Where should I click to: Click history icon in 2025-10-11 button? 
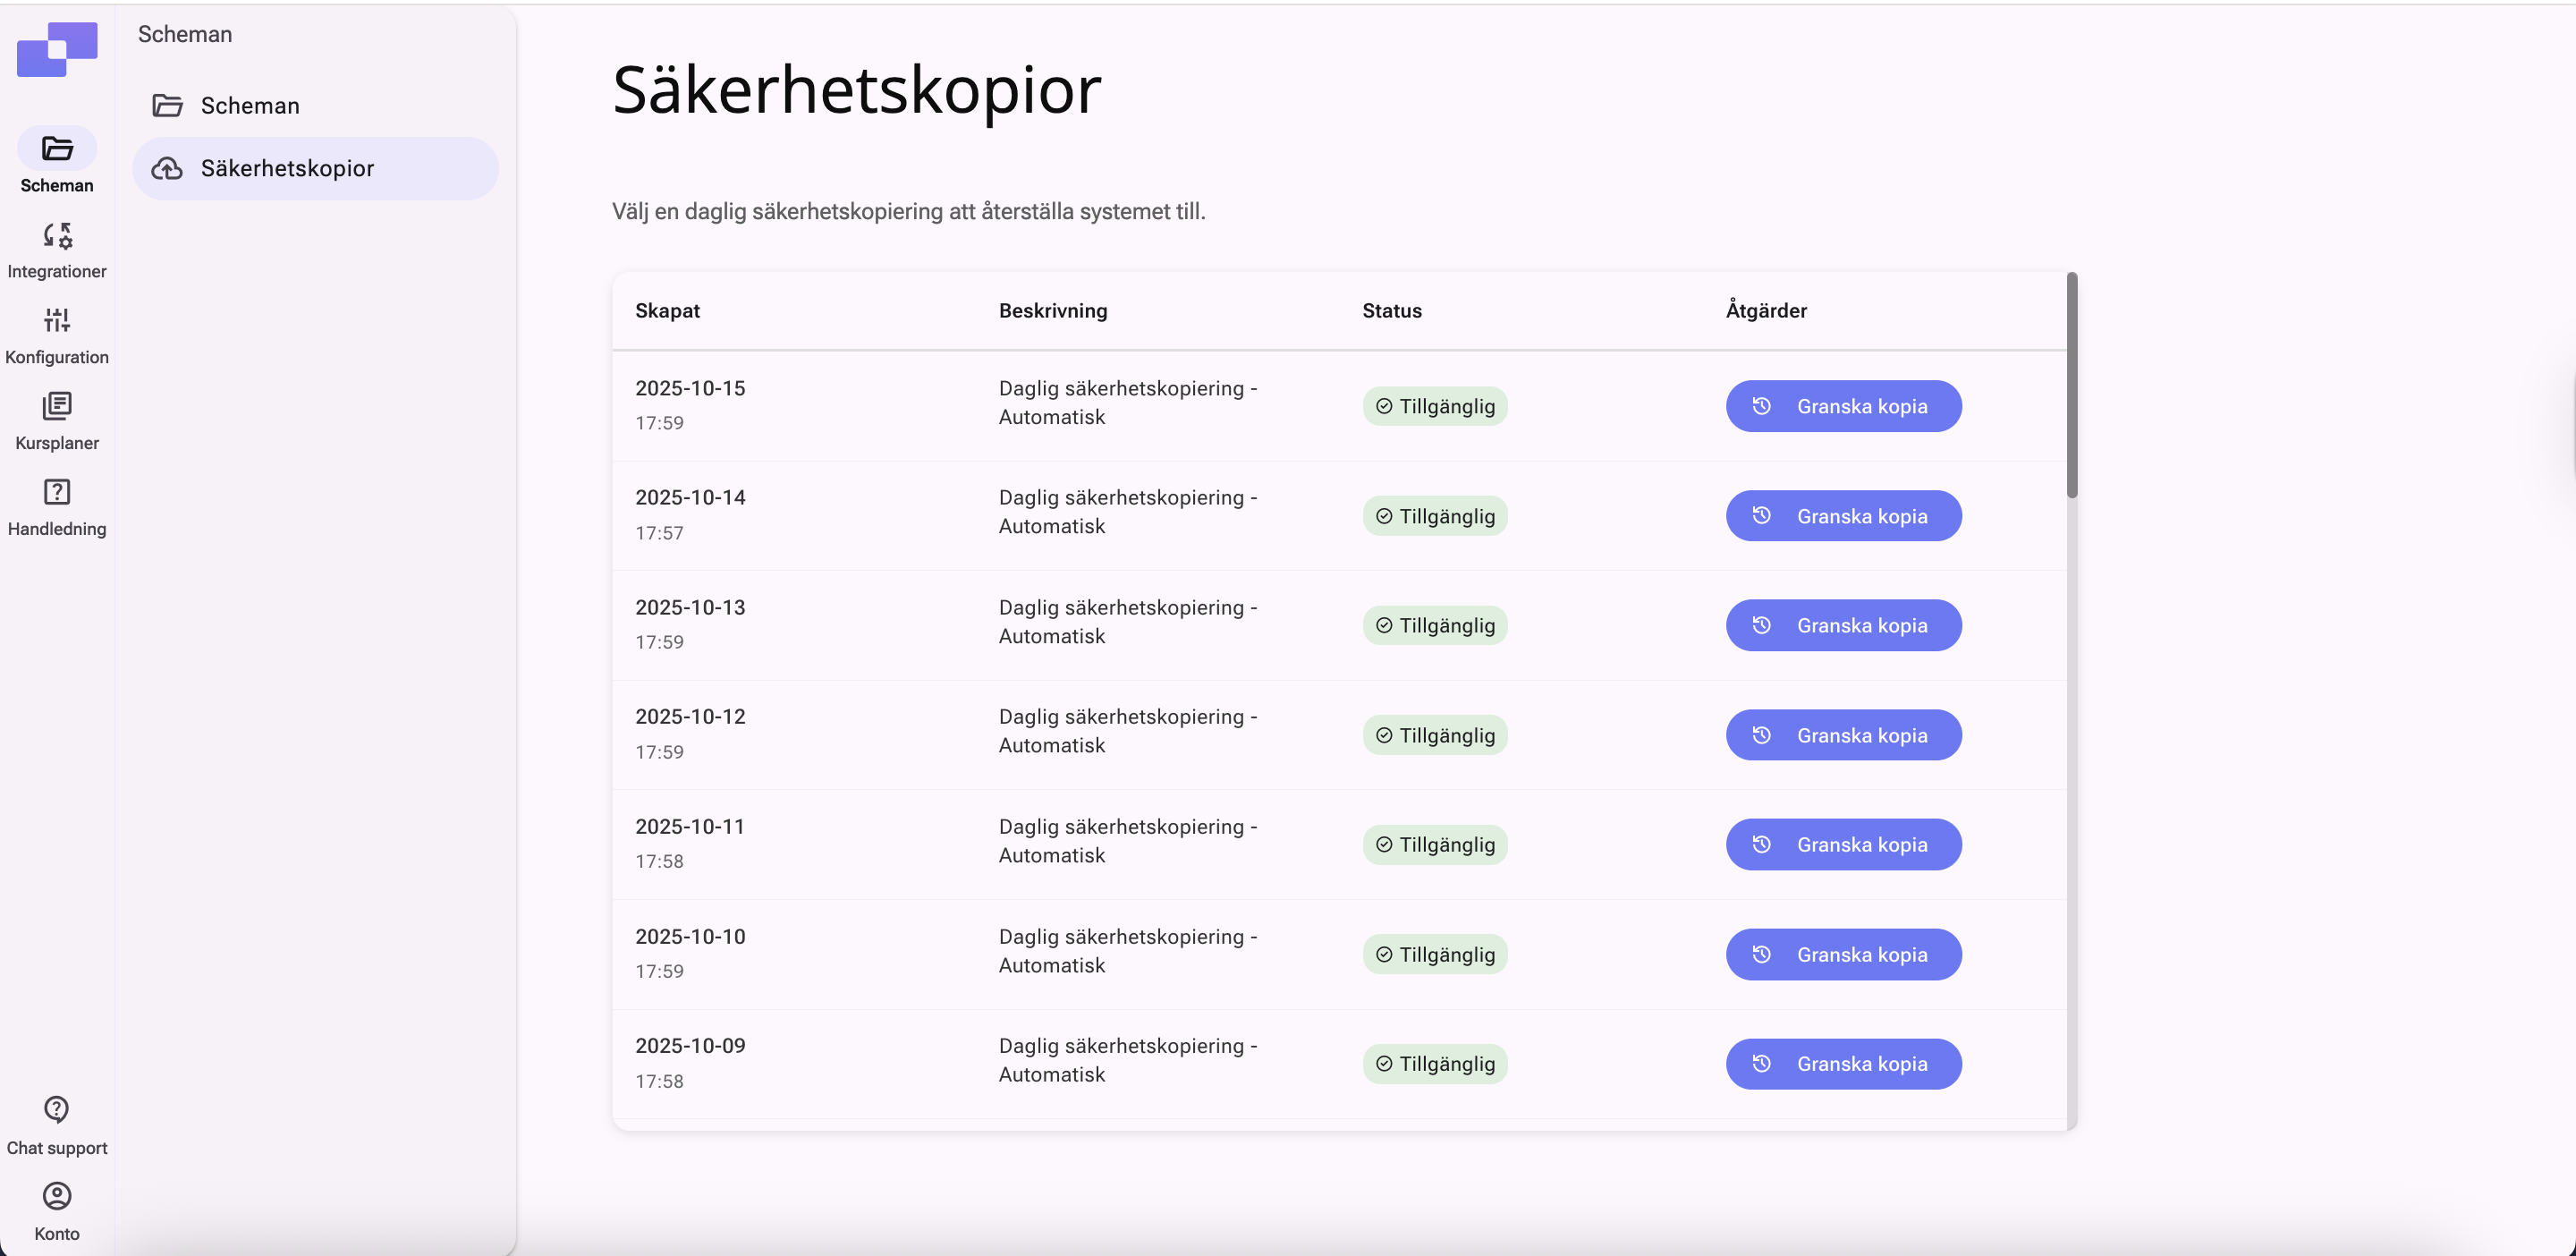pos(1761,845)
